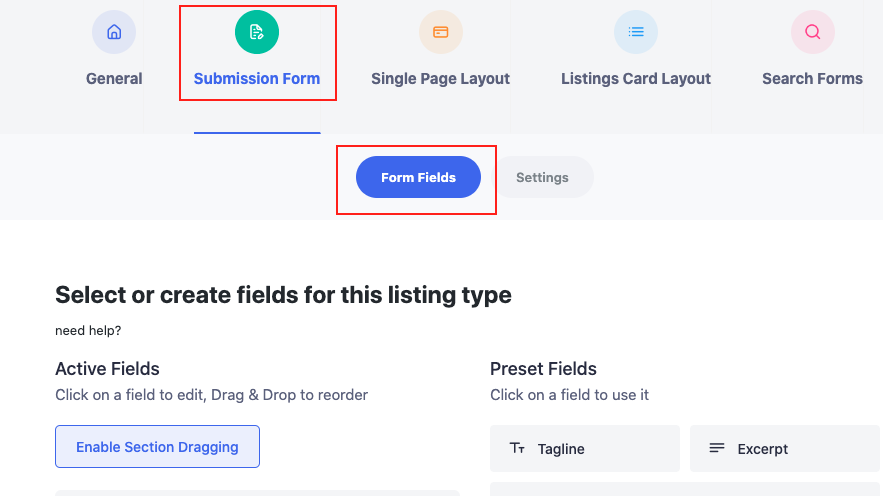Select the green Submission Form icon
Image resolution: width=883 pixels, height=496 pixels.
pos(257,32)
